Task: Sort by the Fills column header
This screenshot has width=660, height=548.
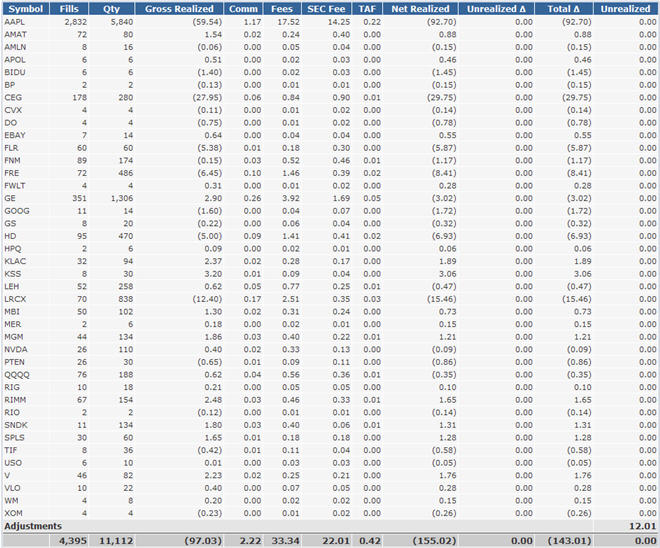Action: [x=69, y=9]
